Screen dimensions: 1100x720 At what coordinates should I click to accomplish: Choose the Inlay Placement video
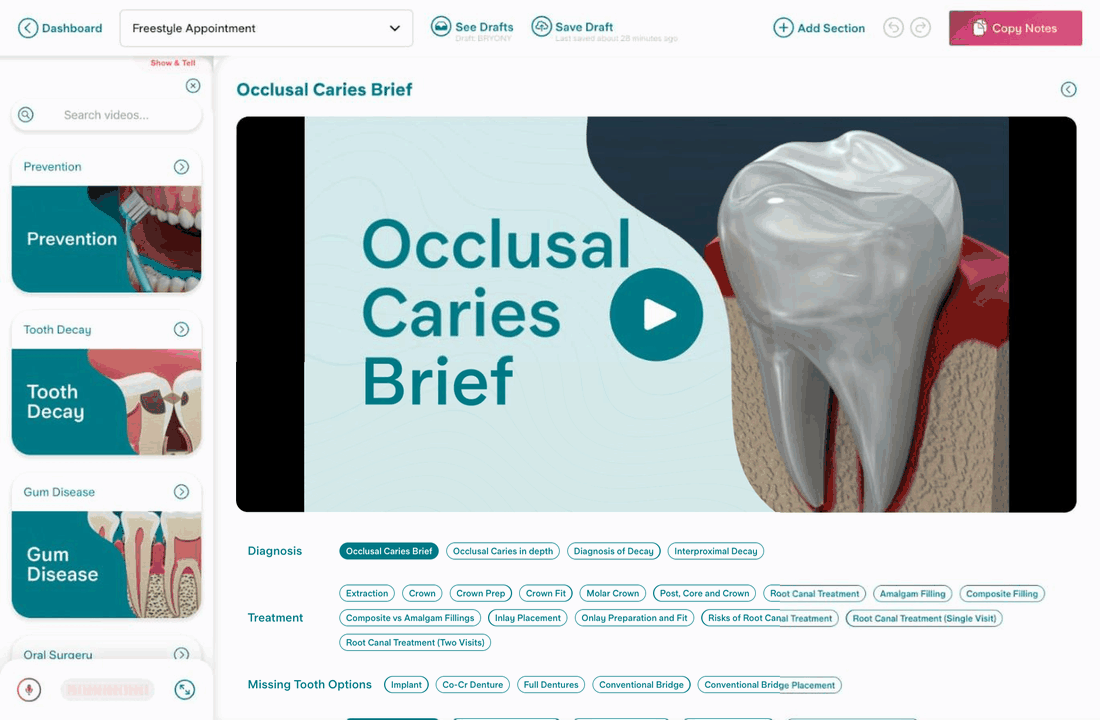[528, 618]
